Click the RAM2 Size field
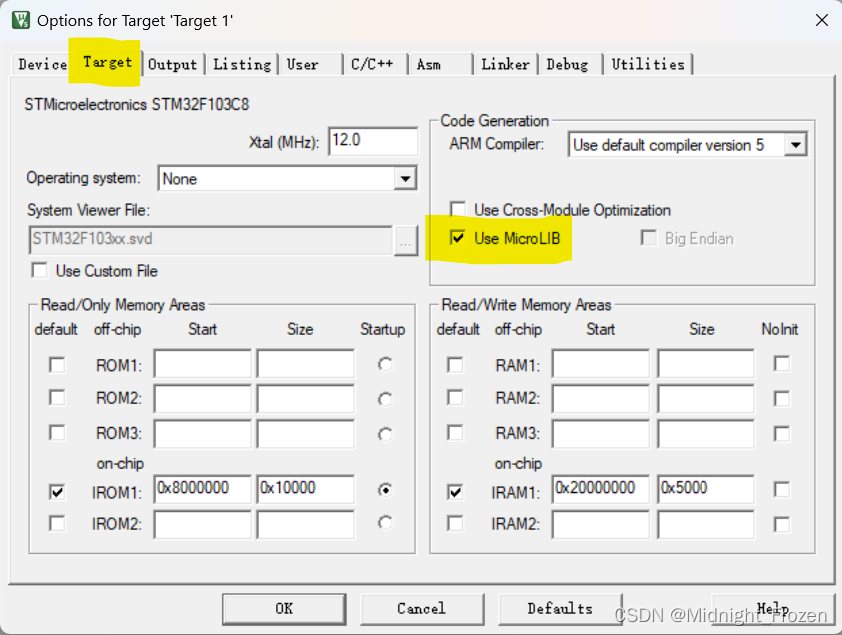The width and height of the screenshot is (842, 635). 706,398
